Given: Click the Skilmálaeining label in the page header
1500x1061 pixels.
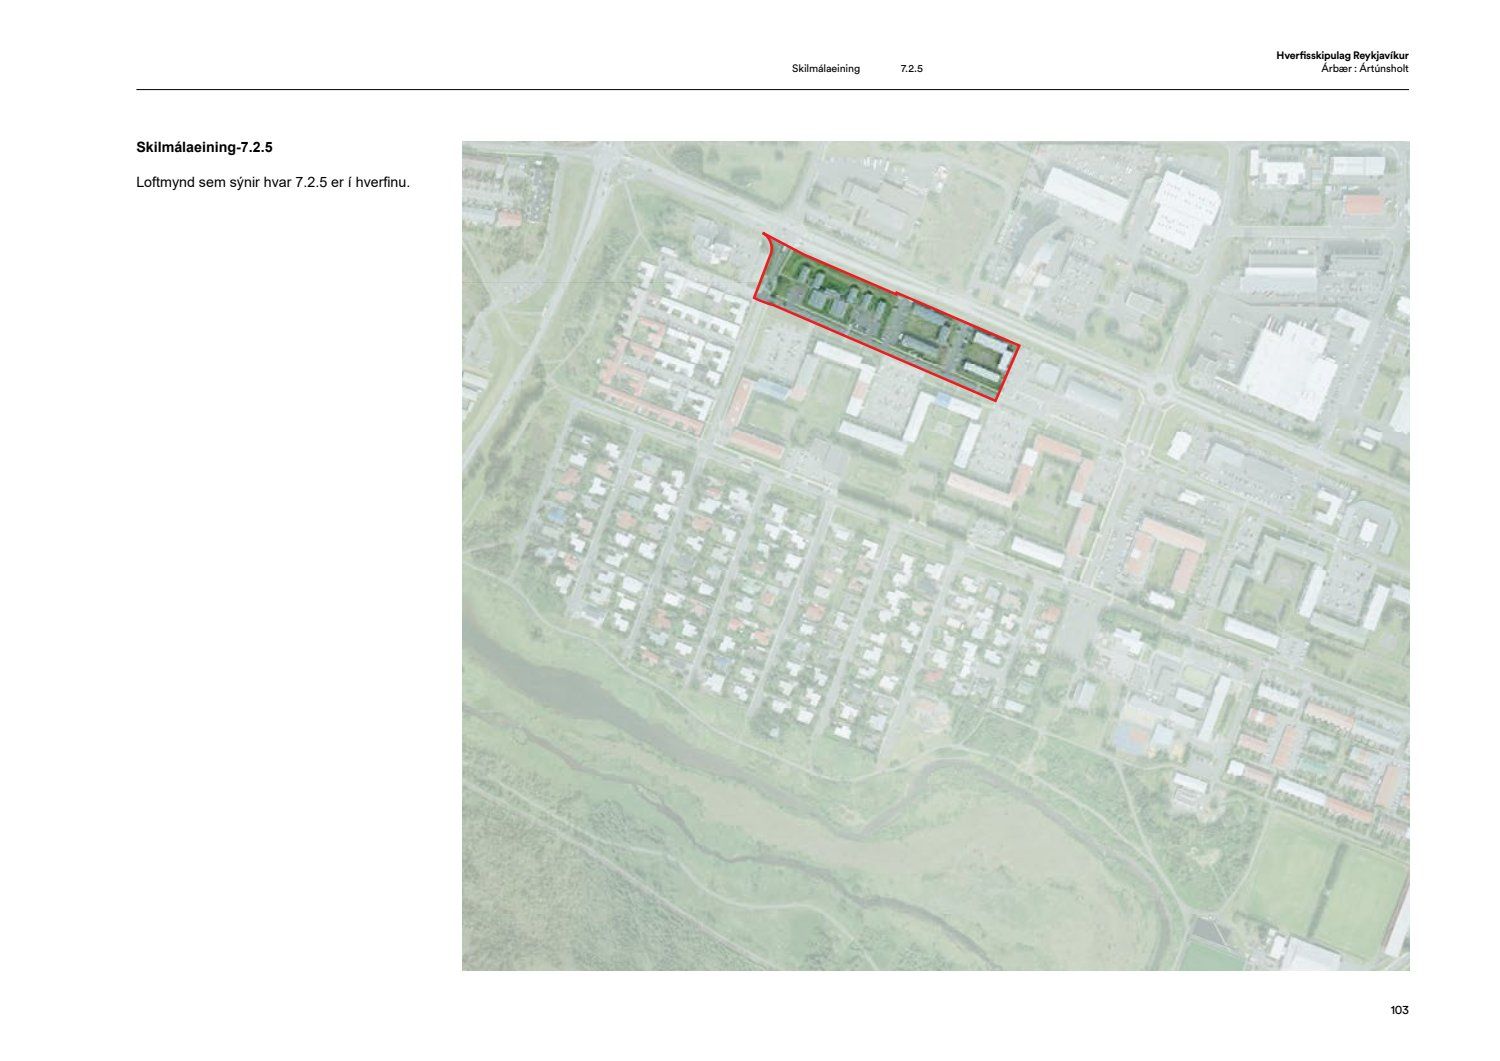Looking at the screenshot, I should click(x=825, y=69).
